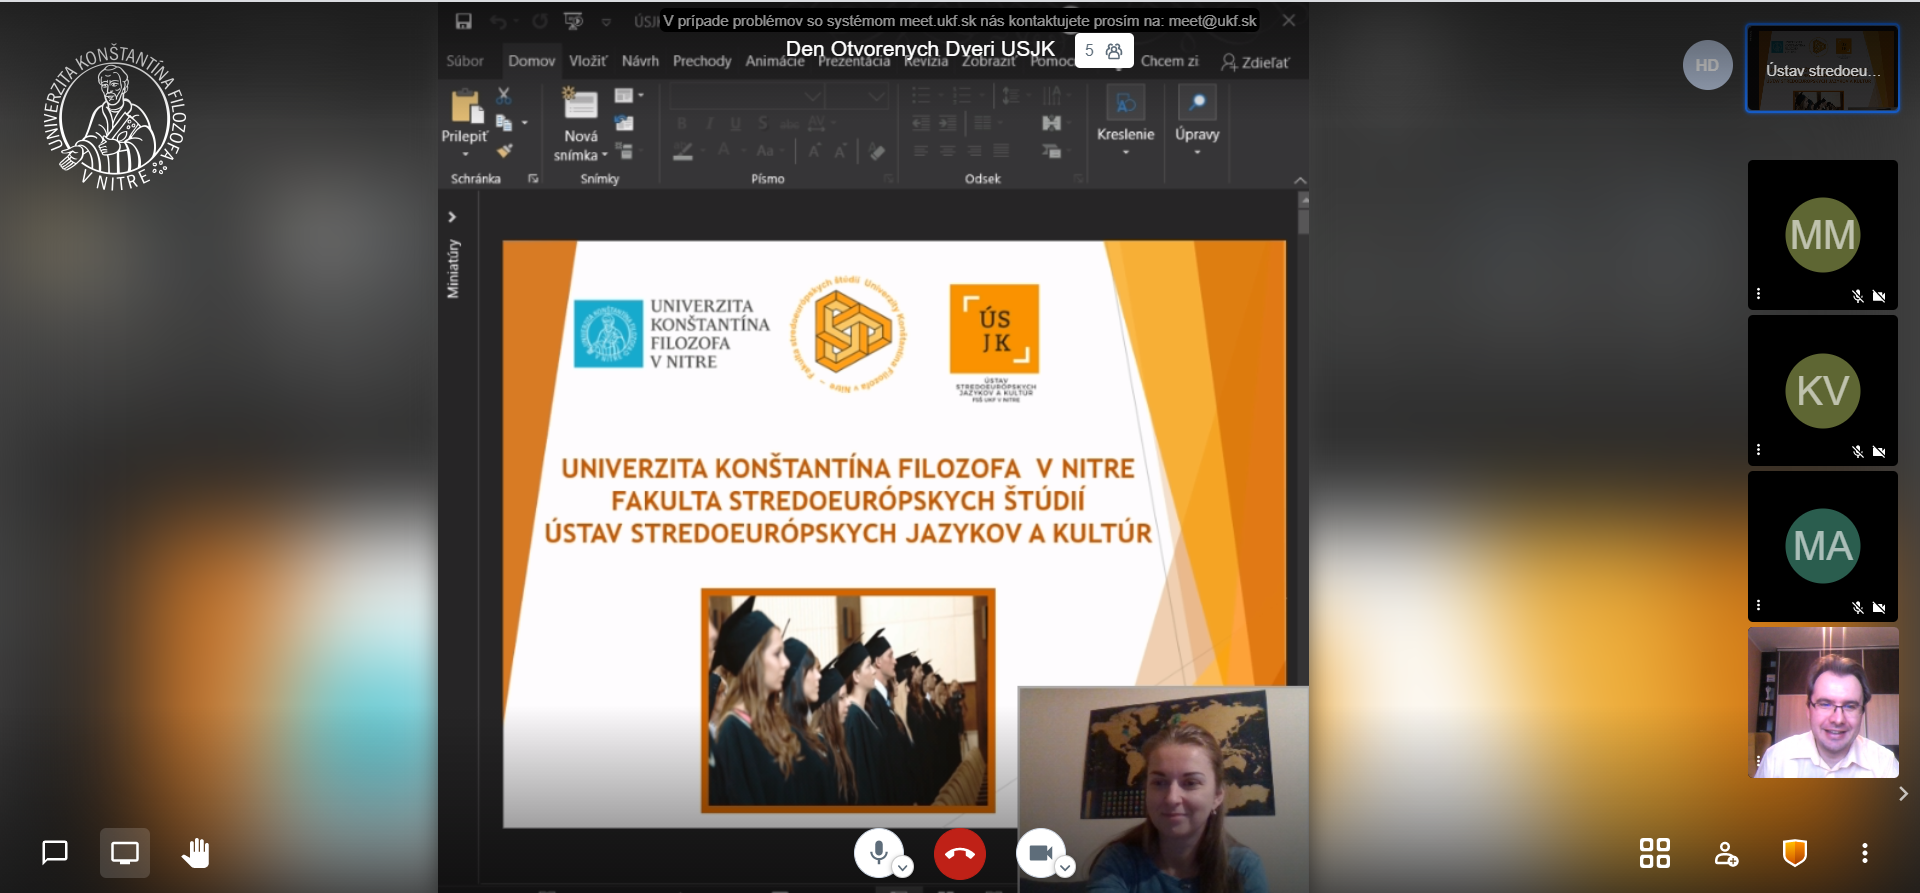Click the Cut scissors icon
The height and width of the screenshot is (893, 1920).
[504, 95]
